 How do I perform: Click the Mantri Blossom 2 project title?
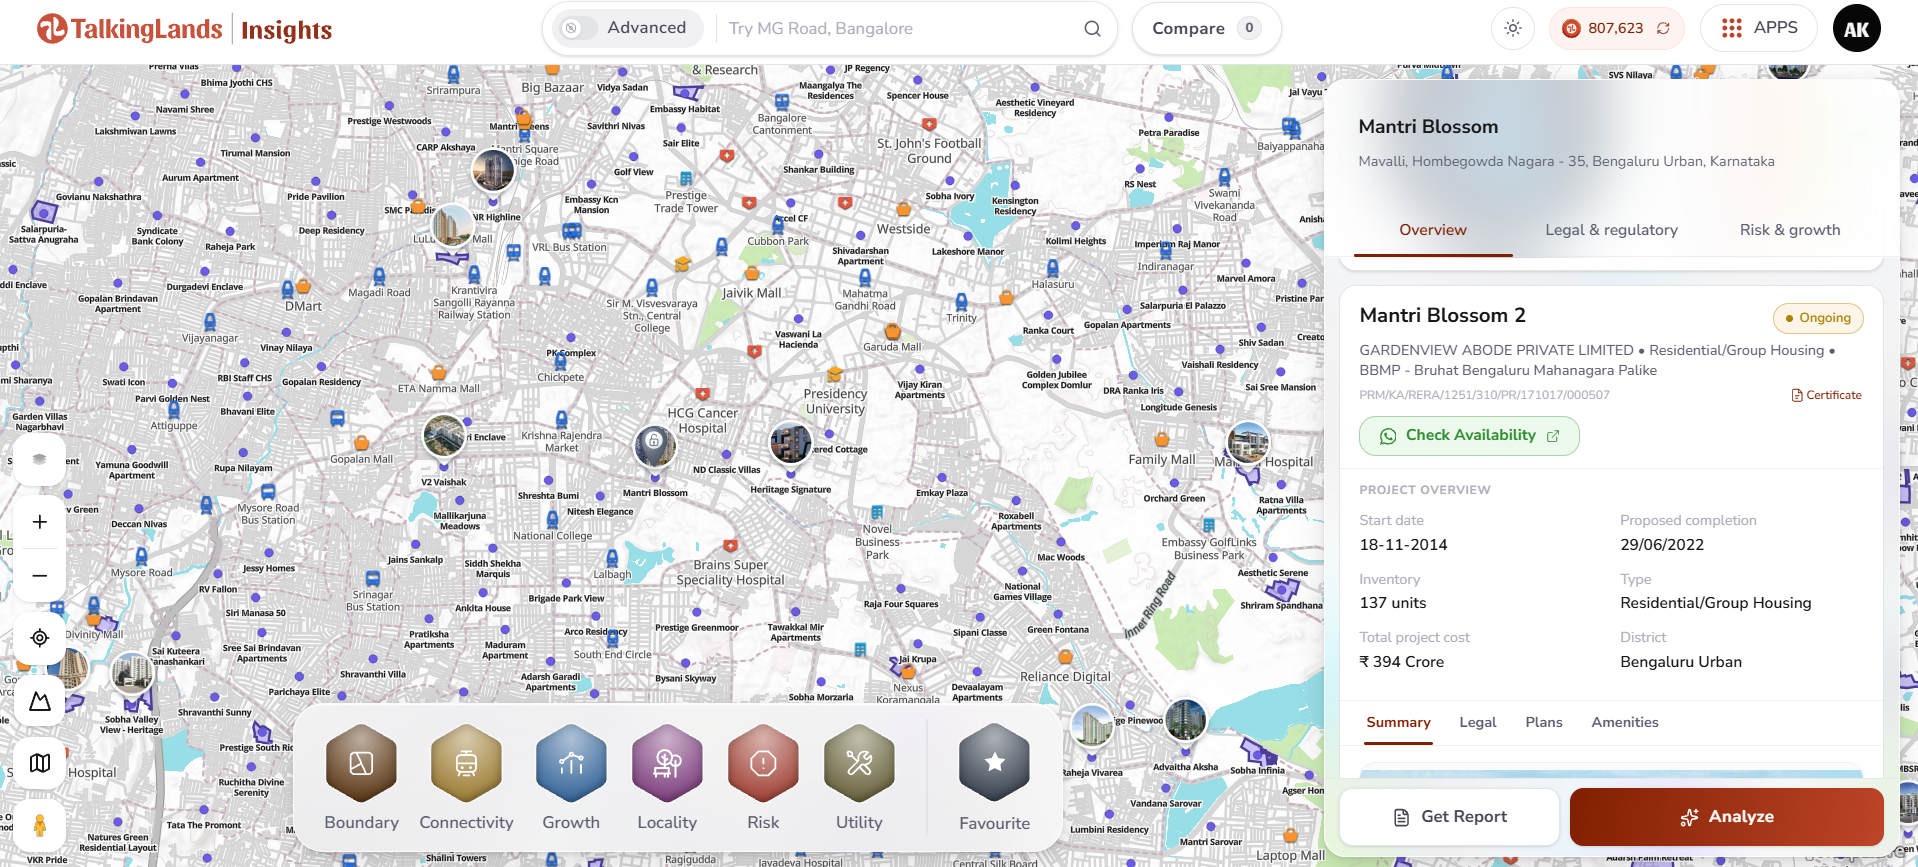[1442, 315]
